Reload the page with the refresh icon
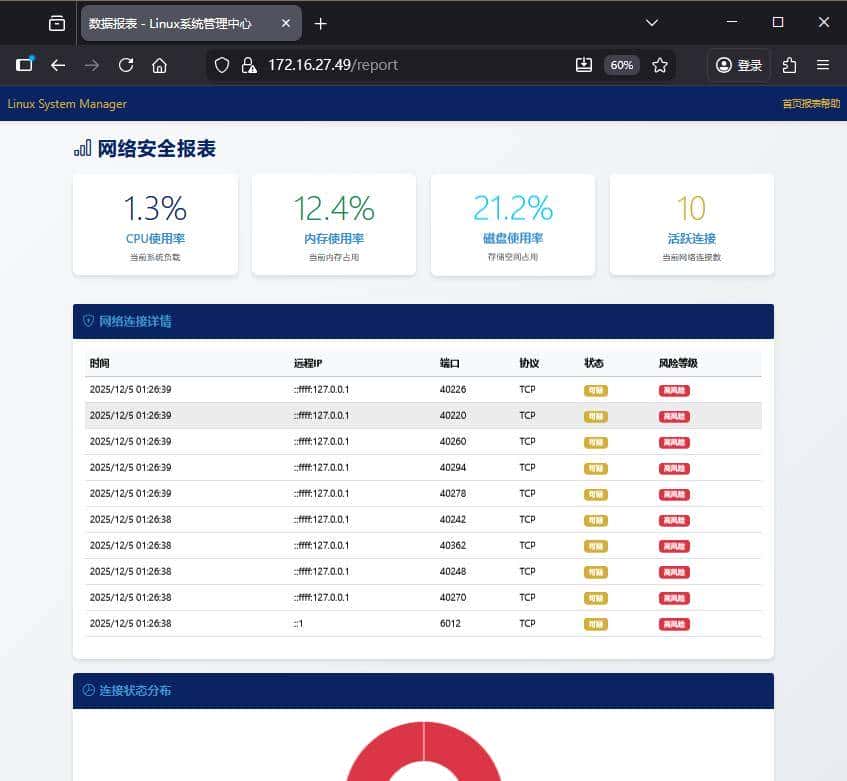The width and height of the screenshot is (847, 781). click(x=125, y=64)
